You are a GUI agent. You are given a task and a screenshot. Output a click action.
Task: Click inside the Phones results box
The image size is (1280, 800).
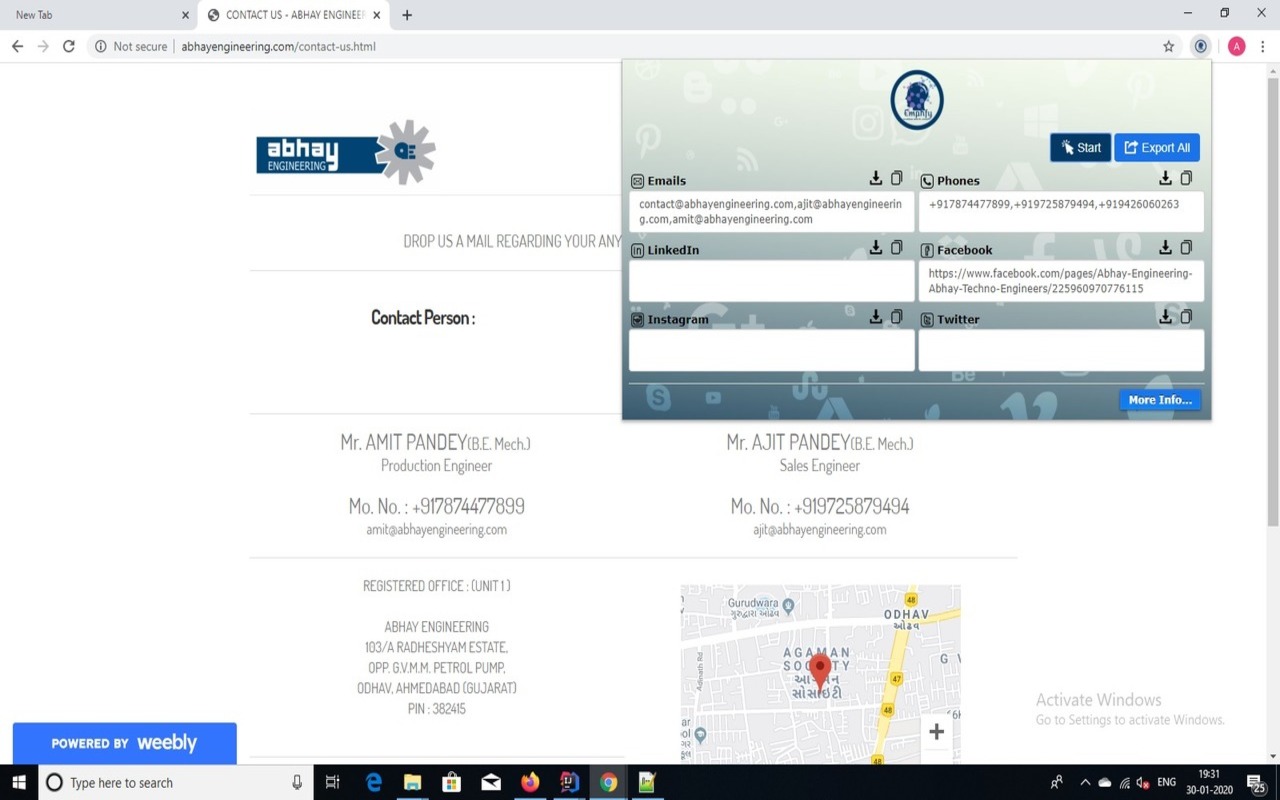[1061, 212]
